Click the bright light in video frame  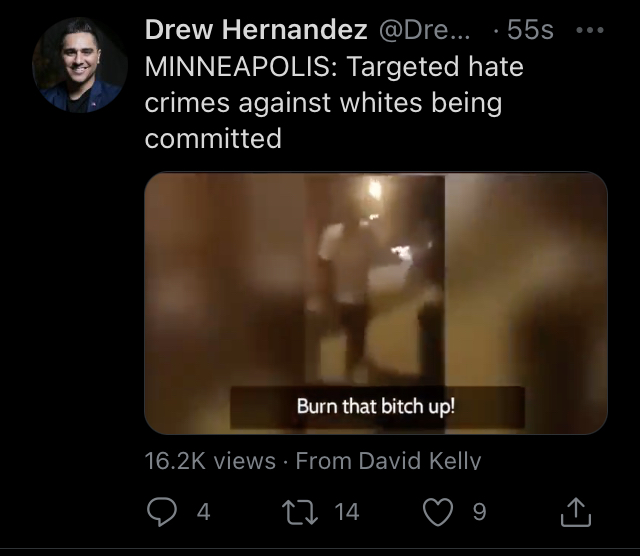pos(375,189)
